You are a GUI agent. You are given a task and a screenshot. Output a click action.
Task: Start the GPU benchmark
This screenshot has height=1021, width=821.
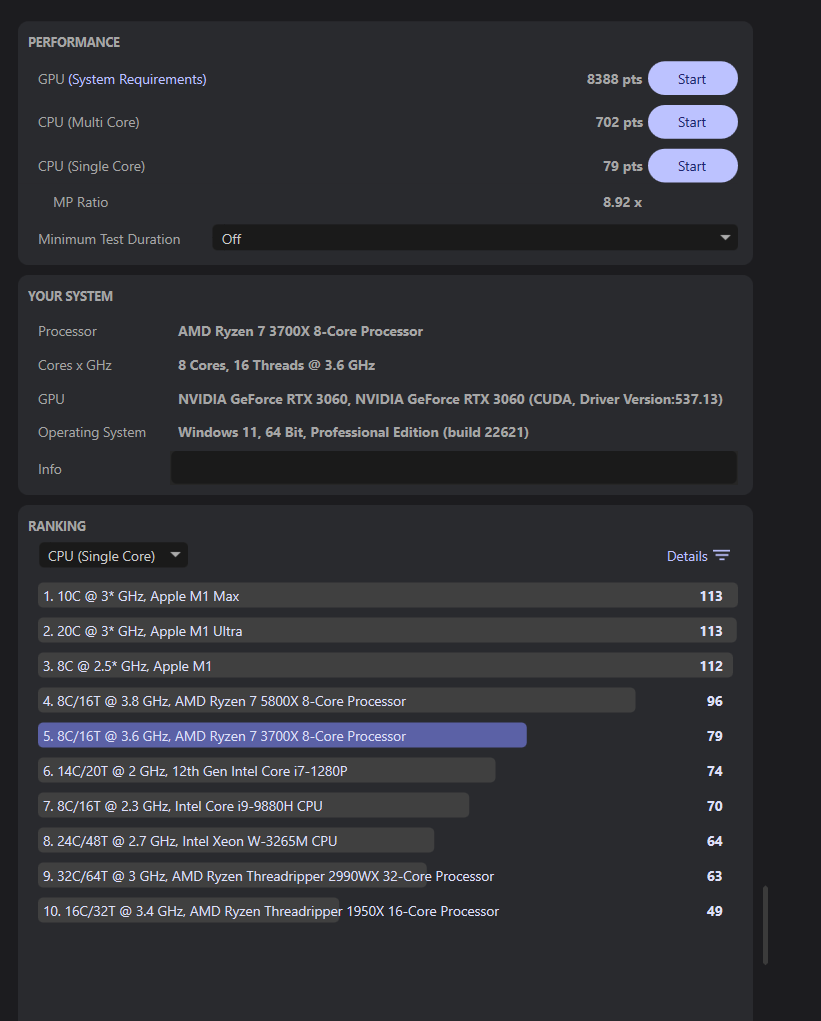692,77
